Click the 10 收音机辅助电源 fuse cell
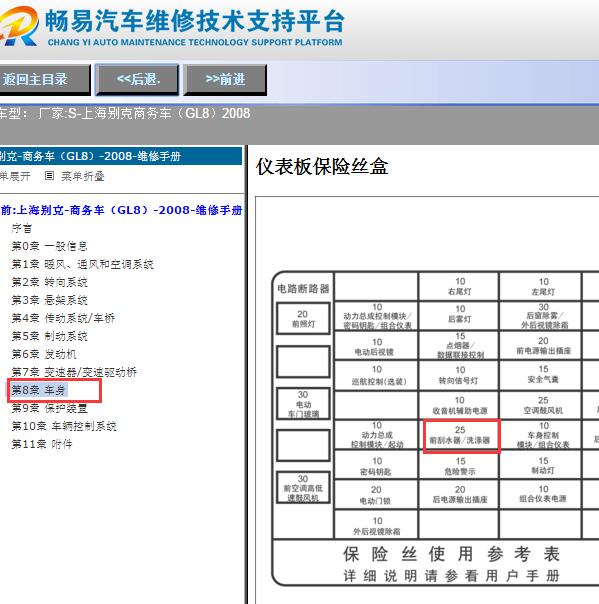 (x=459, y=405)
